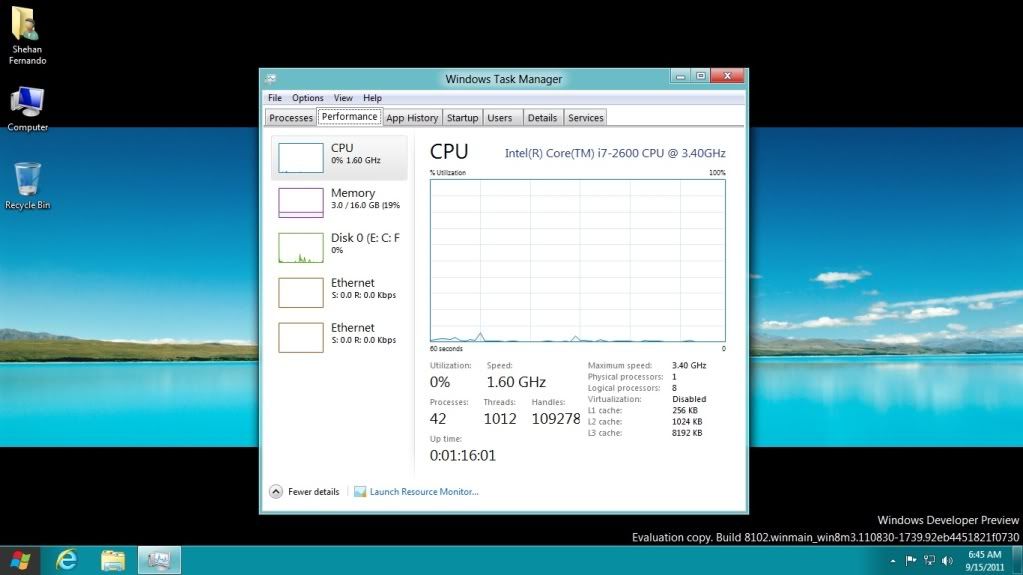Click the Launch Resource Monitor link
The width and height of the screenshot is (1023, 575).
(x=424, y=491)
